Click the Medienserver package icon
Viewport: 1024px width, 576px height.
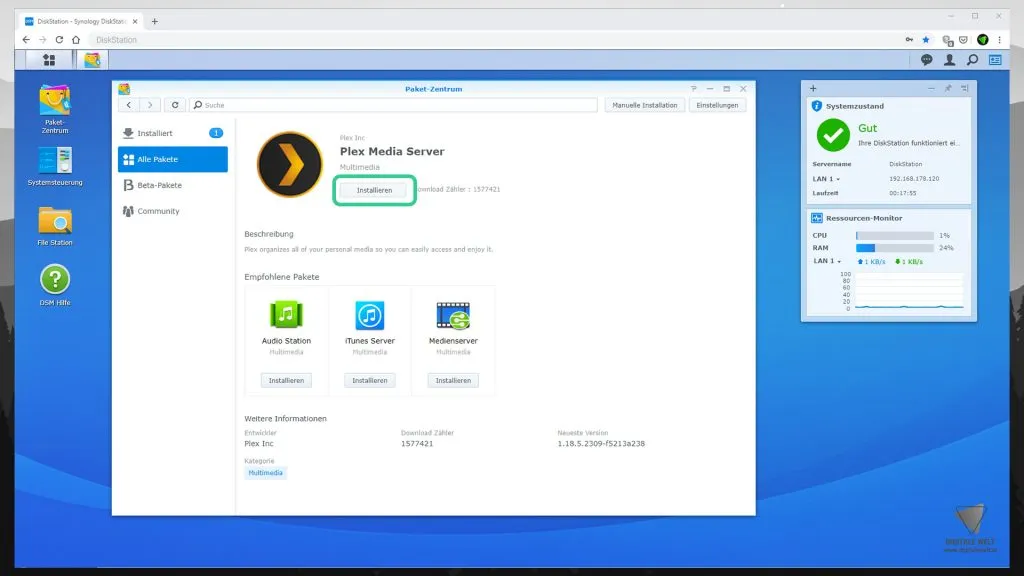[453, 315]
